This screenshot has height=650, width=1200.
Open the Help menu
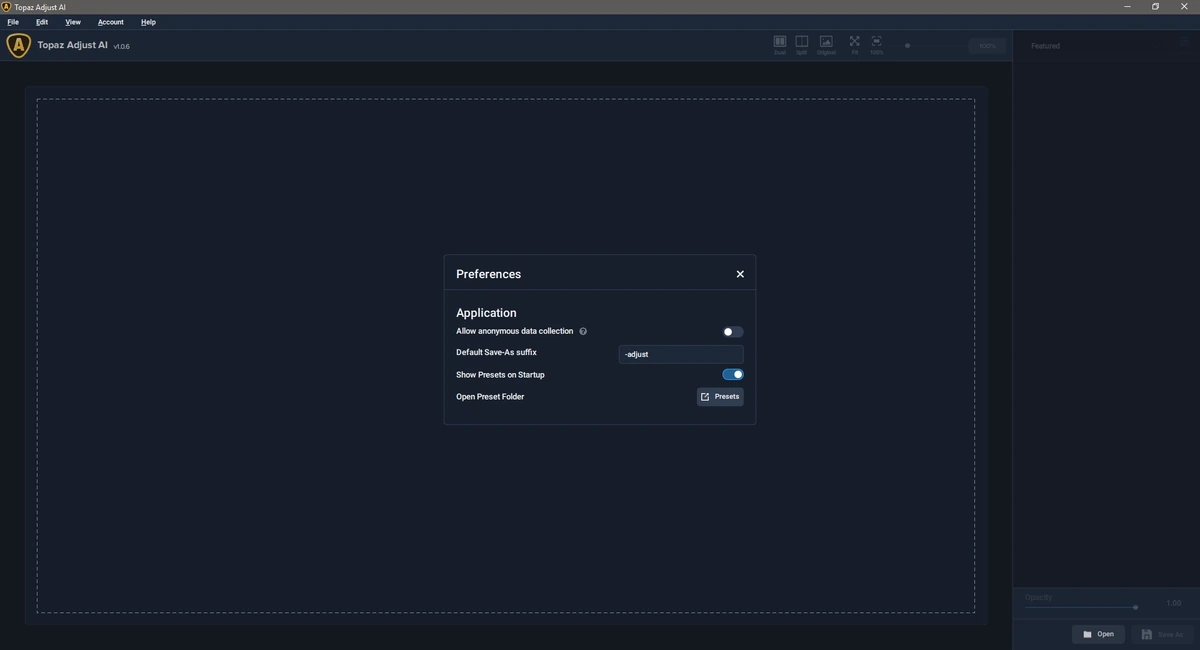point(148,22)
